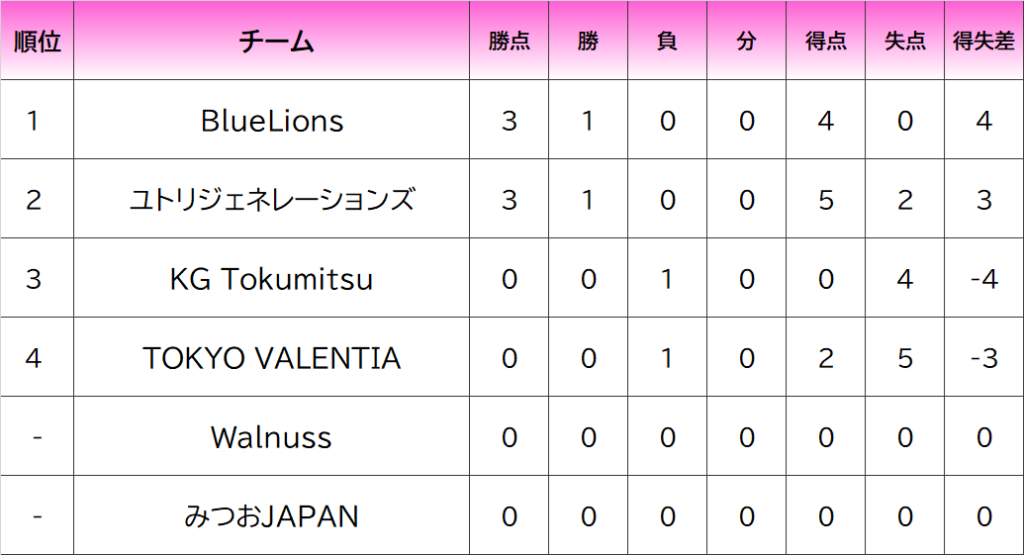Click the 失点 column header
The image size is (1024, 555).
(904, 41)
